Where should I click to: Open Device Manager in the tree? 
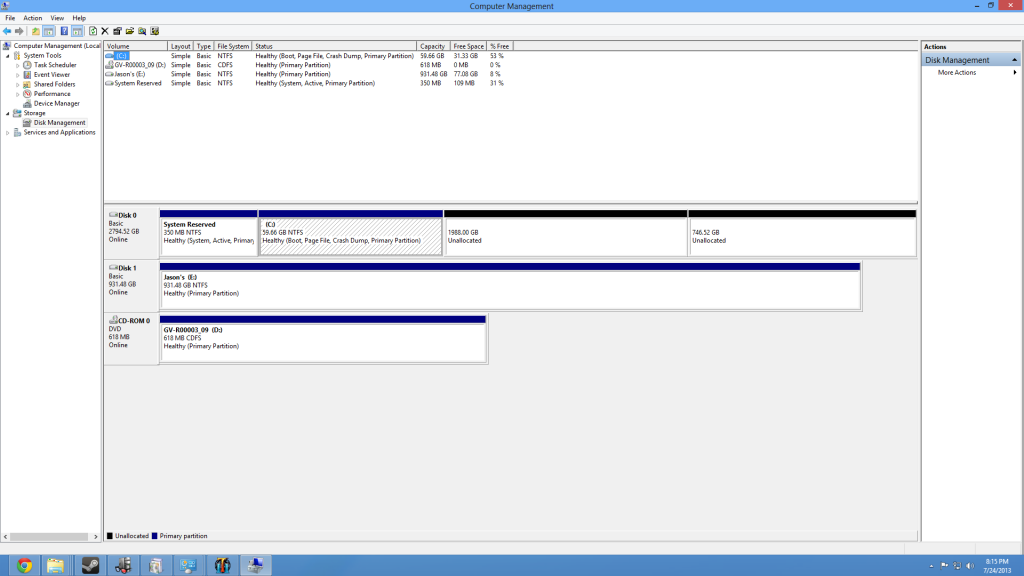[56, 103]
